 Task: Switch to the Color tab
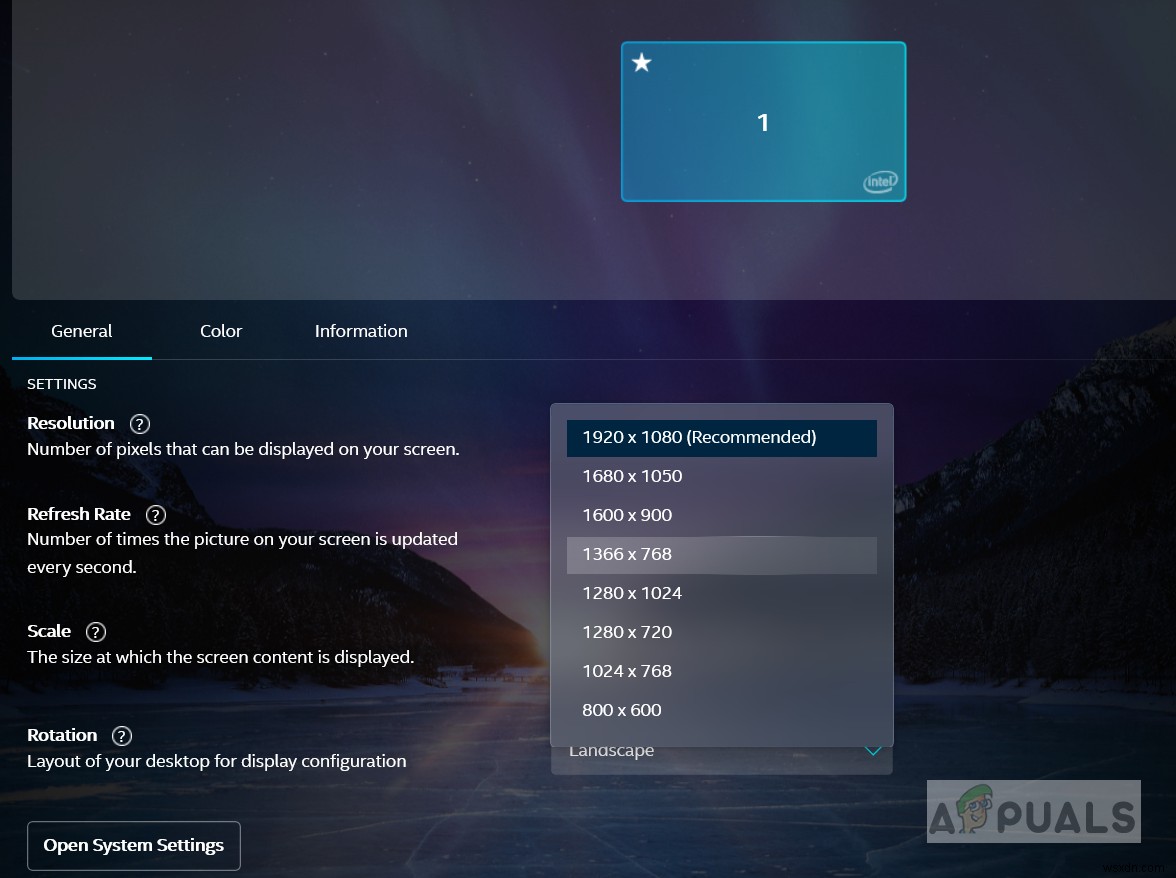point(221,331)
